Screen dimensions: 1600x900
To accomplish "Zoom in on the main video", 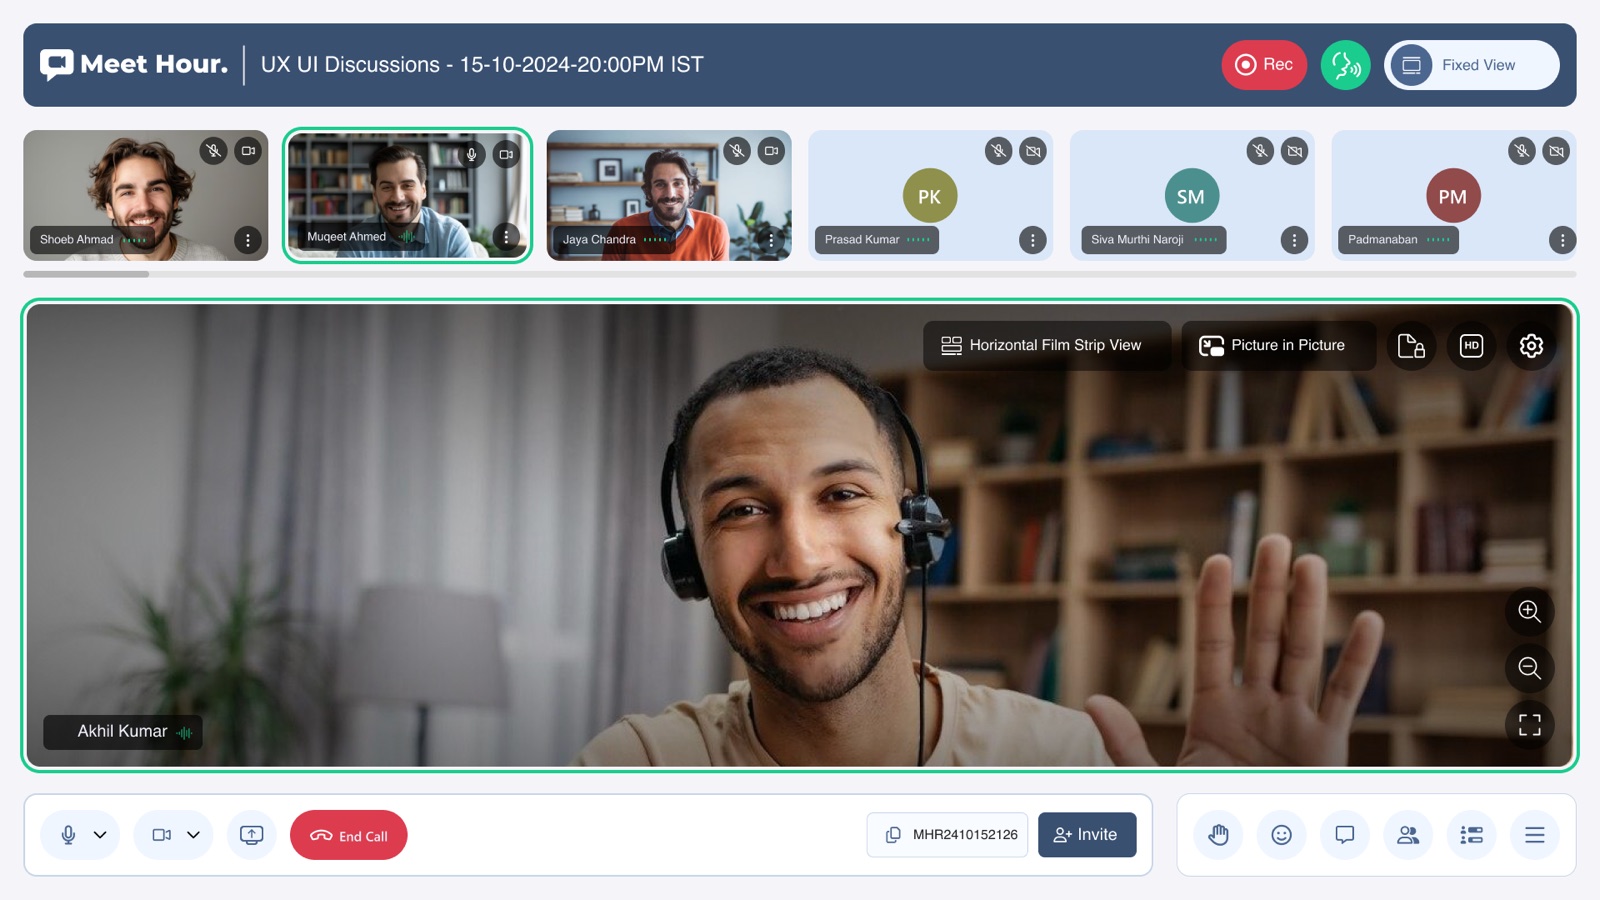I will [x=1529, y=611].
